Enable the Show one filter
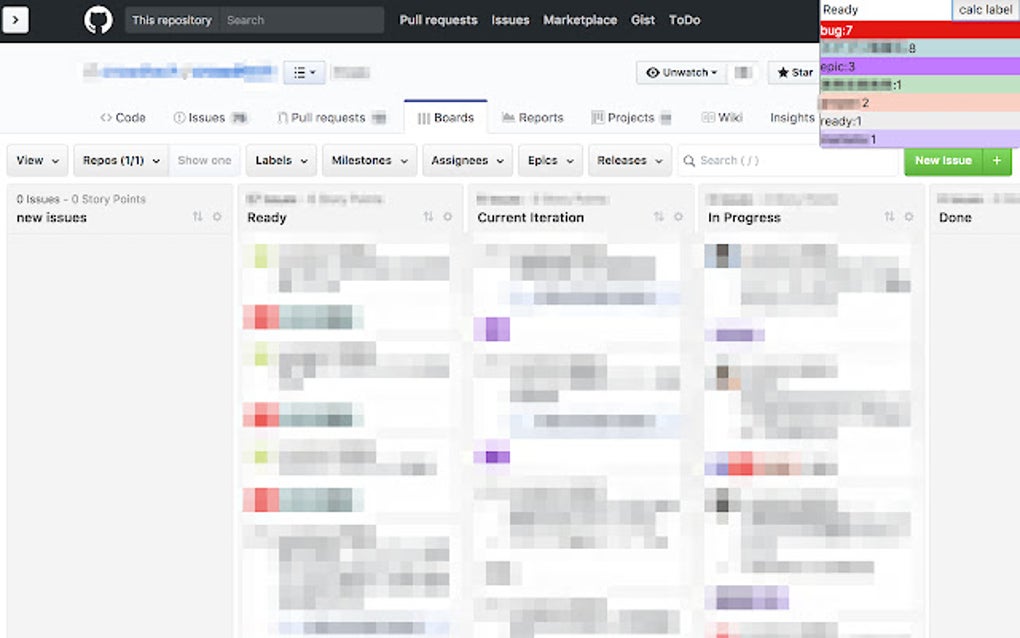 204,160
